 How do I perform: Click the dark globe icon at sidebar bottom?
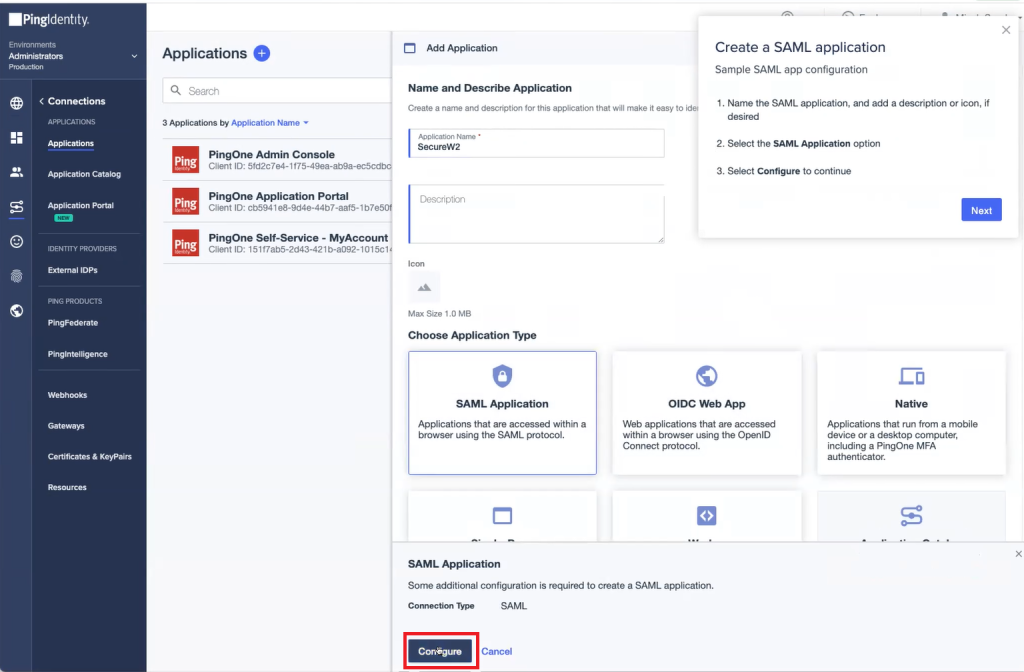[15, 311]
